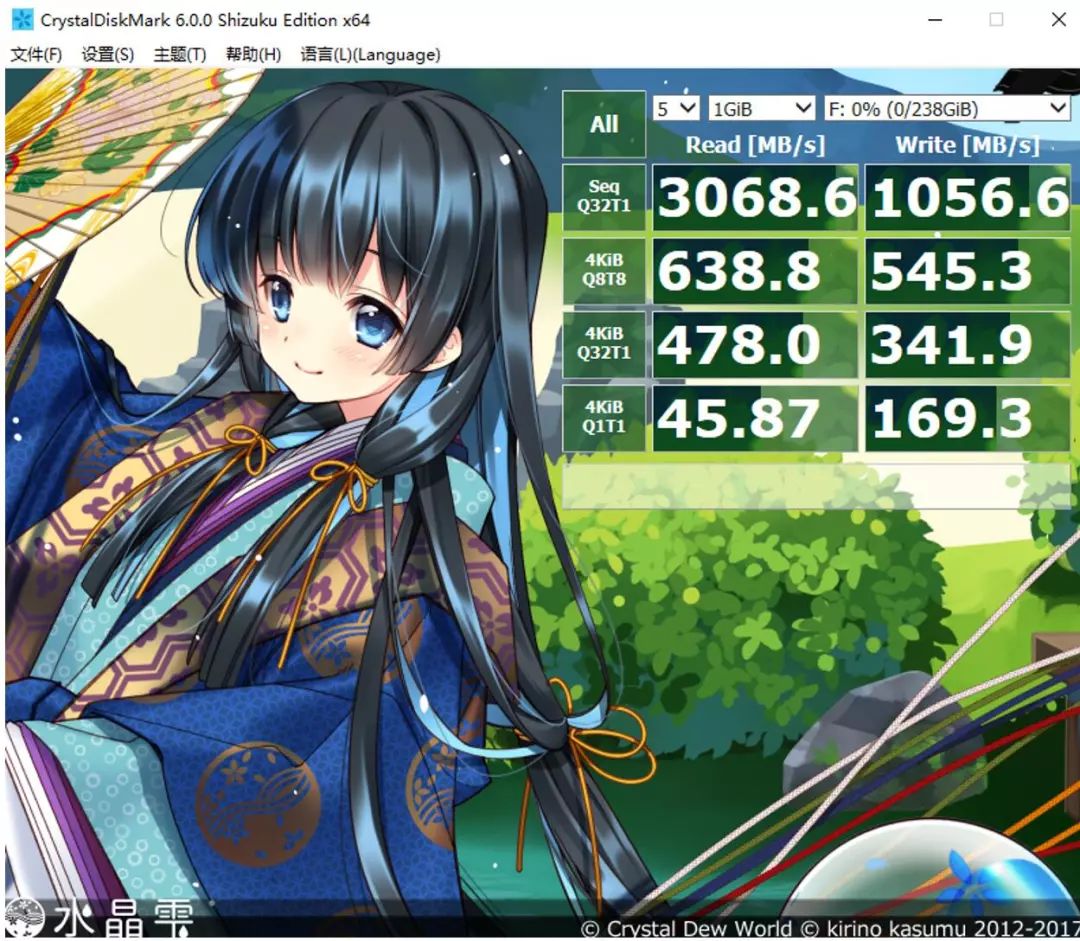The image size is (1080, 941).
Task: Run the 4KiB Q1T1 benchmark
Action: [604, 417]
